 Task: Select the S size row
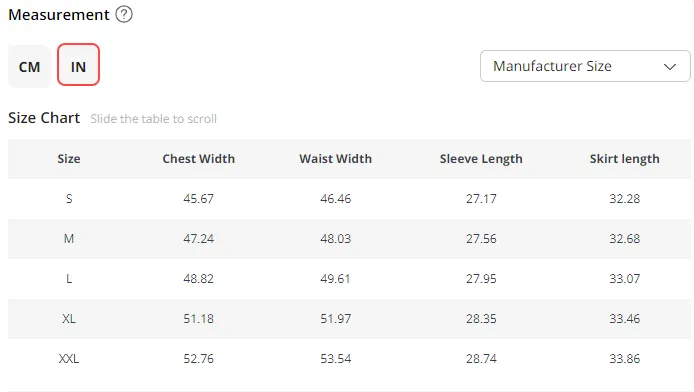pos(349,199)
